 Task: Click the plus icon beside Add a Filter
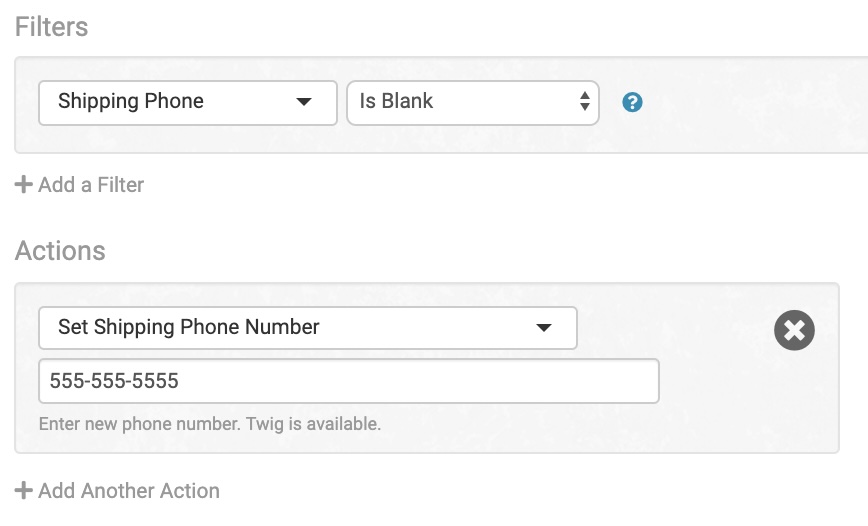pos(24,185)
